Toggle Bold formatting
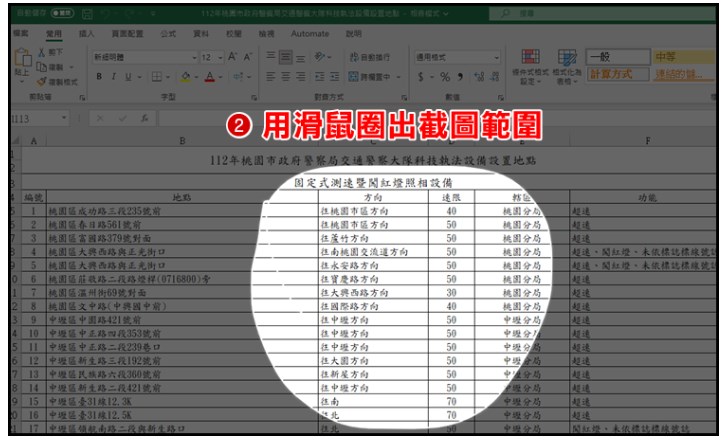This screenshot has width=724, height=443. [x=97, y=76]
